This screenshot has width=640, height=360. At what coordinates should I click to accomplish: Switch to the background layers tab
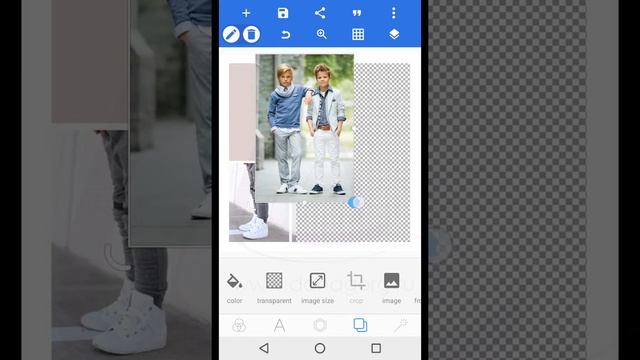pyautogui.click(x=360, y=325)
